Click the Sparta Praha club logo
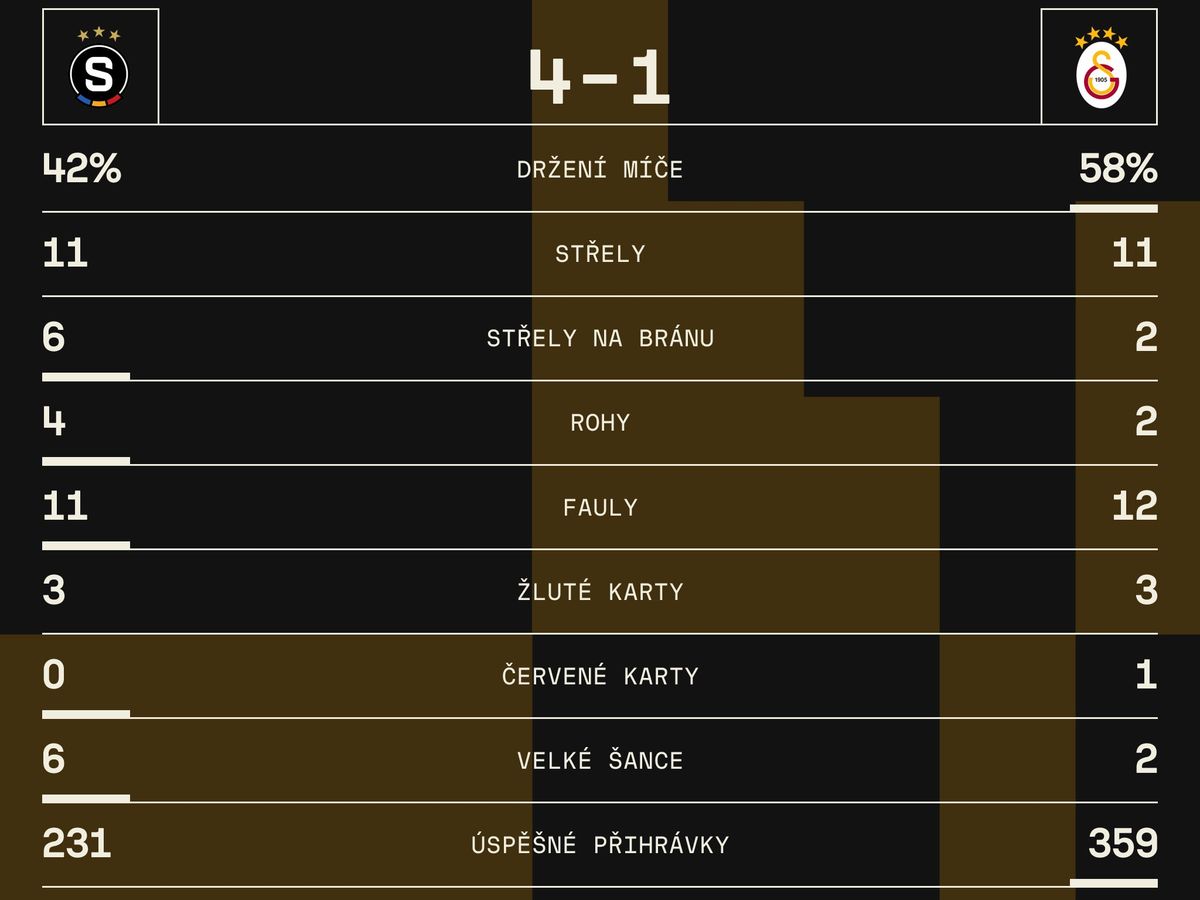 click(100, 67)
